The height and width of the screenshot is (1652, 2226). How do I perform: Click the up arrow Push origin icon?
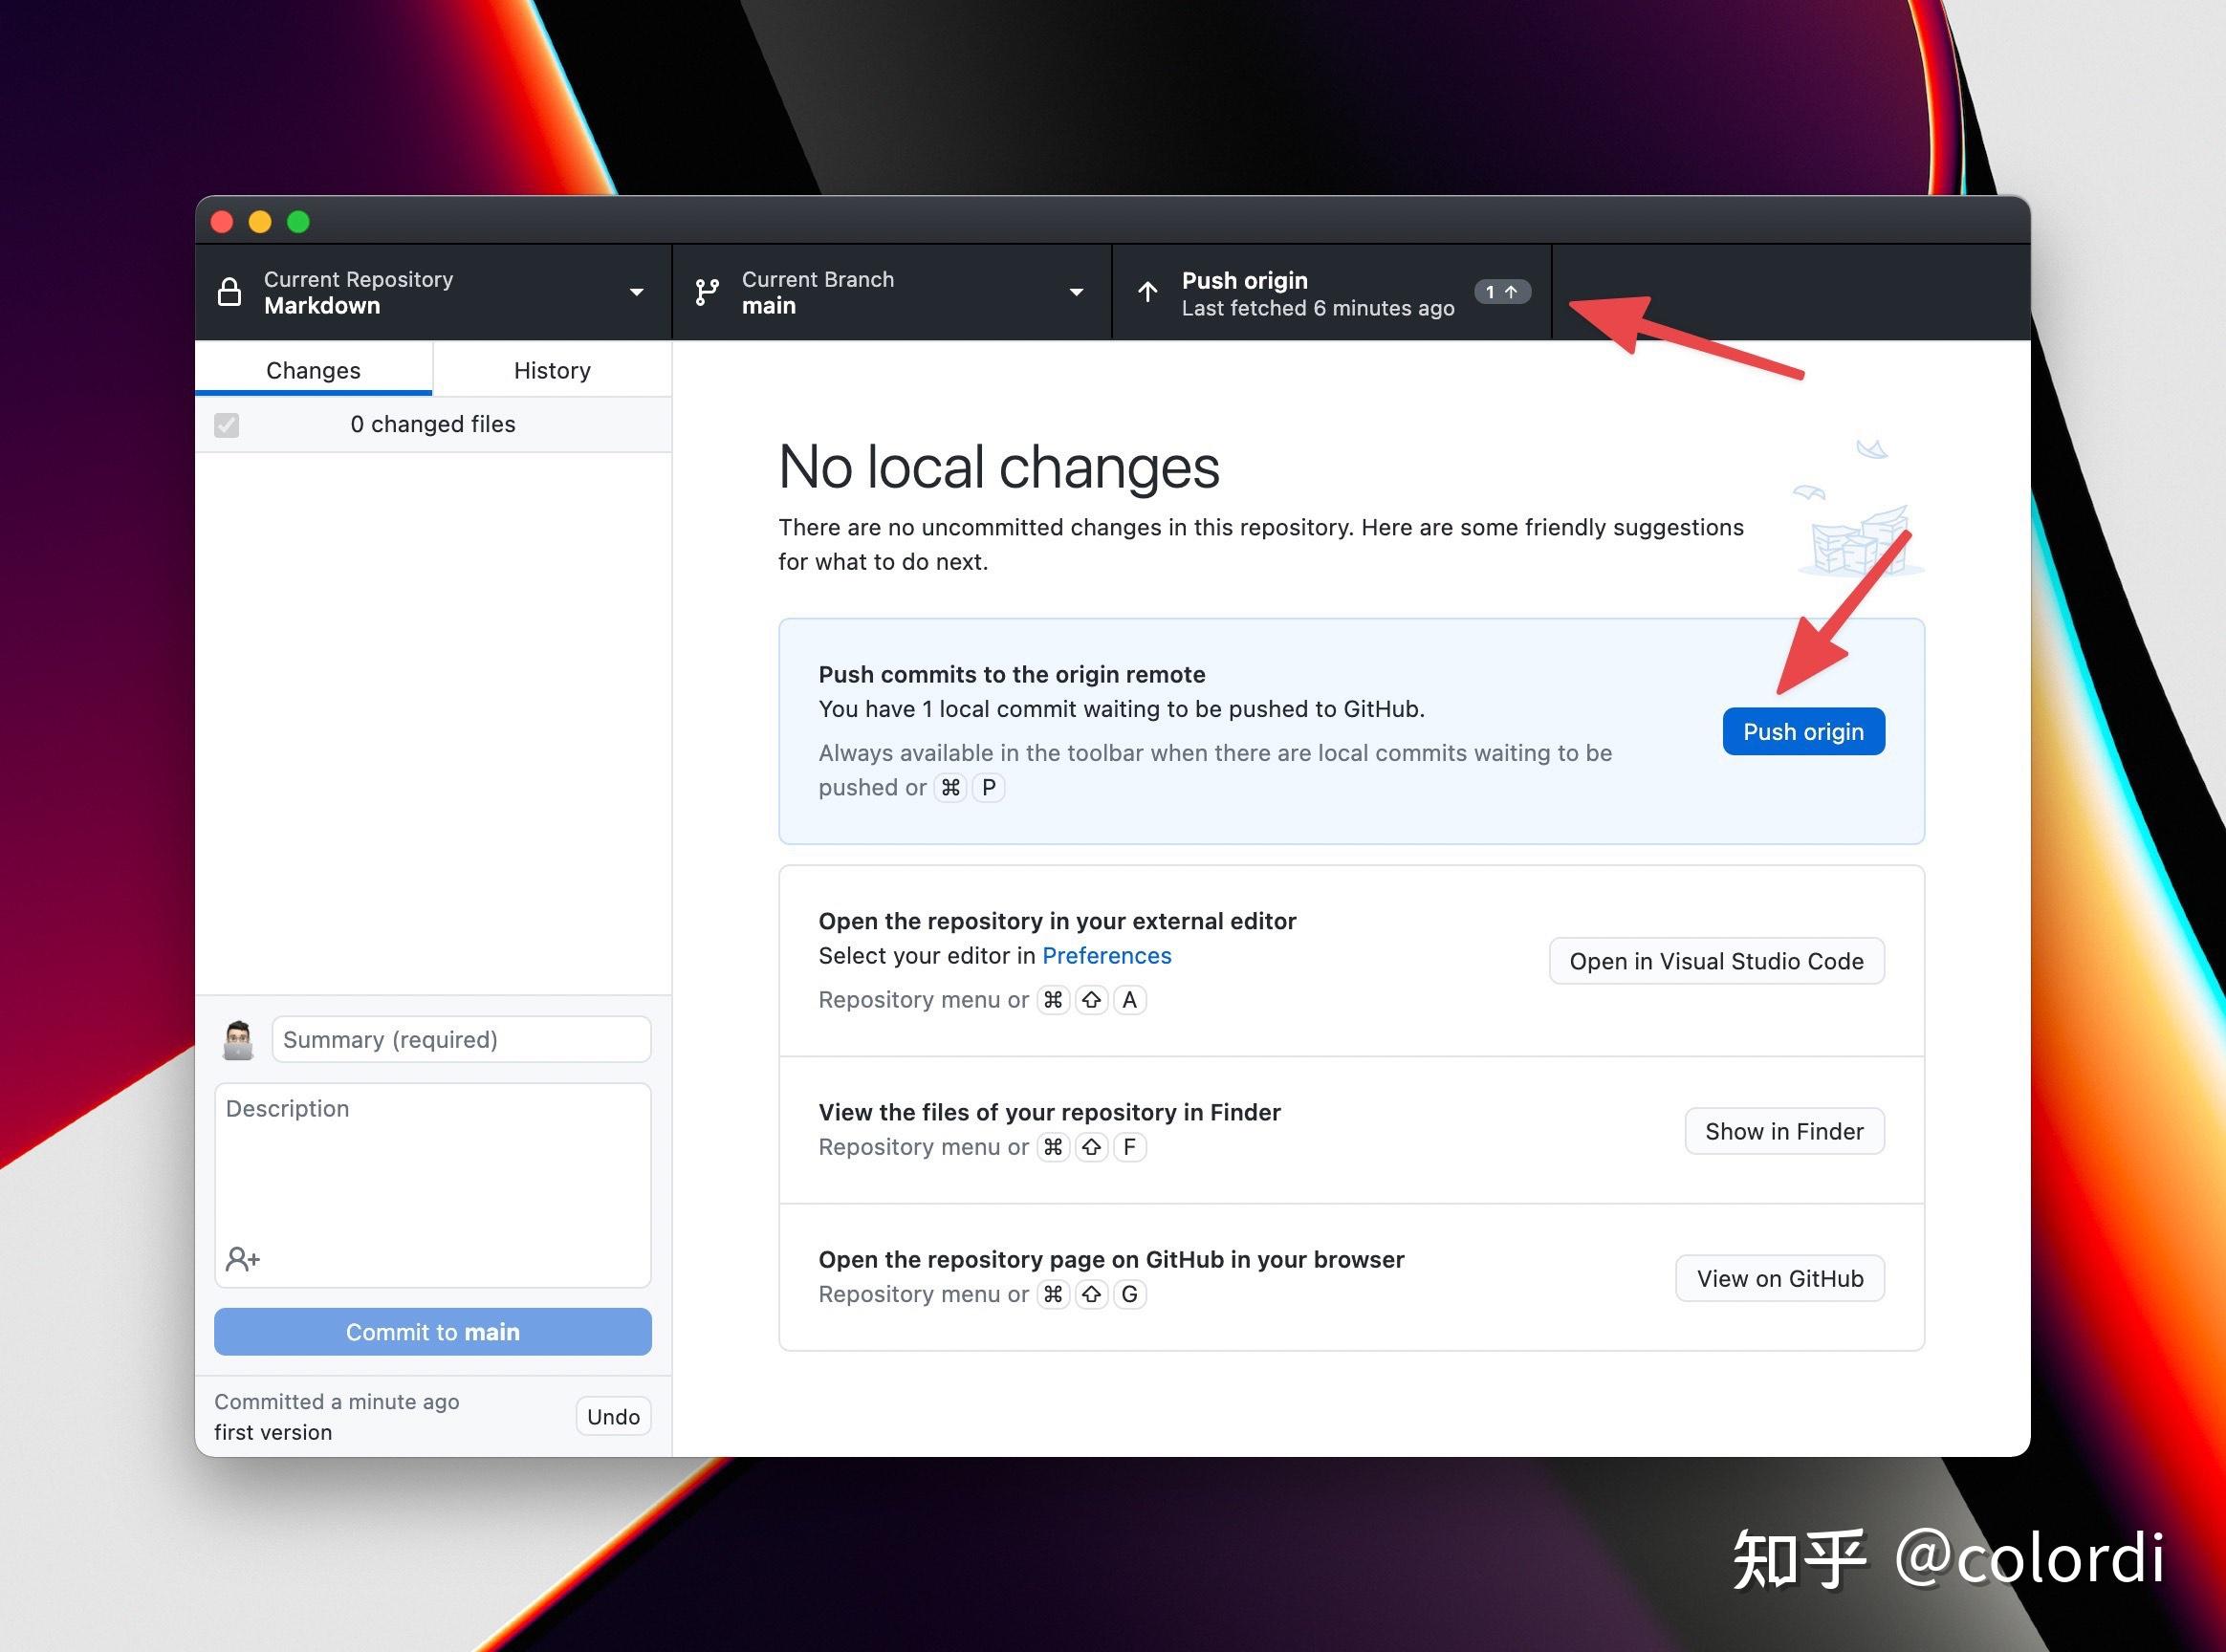[1147, 292]
